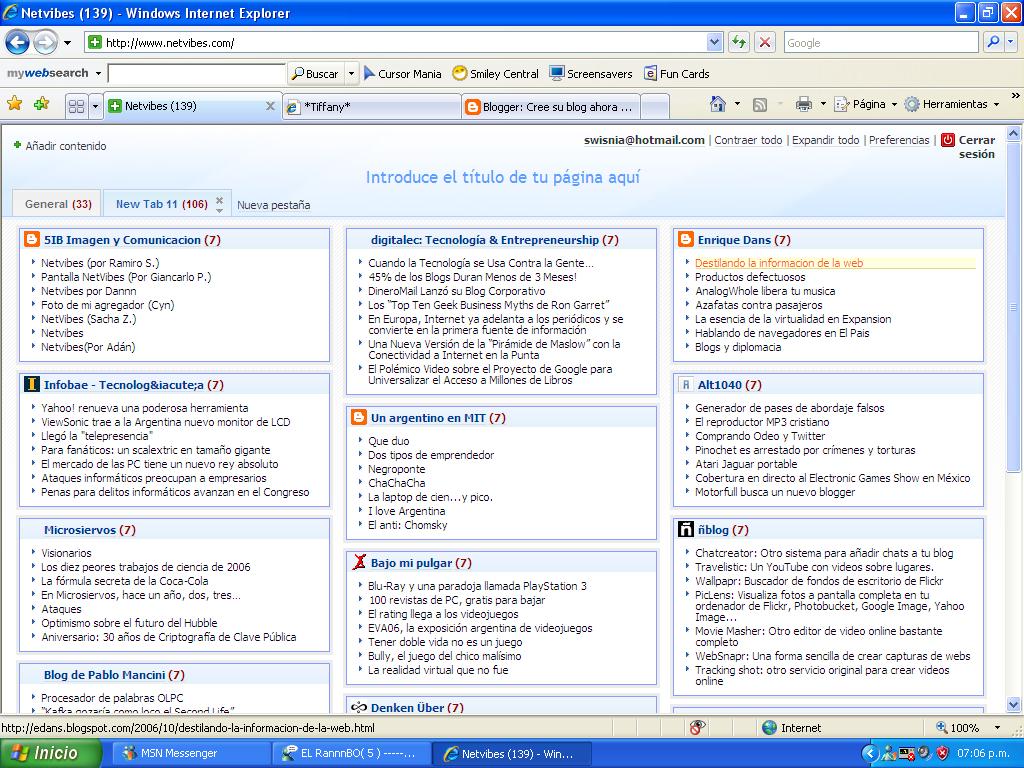Image resolution: width=1024 pixels, height=768 pixels.
Task: Click Nueva pestaña to add tab
Action: coord(274,205)
